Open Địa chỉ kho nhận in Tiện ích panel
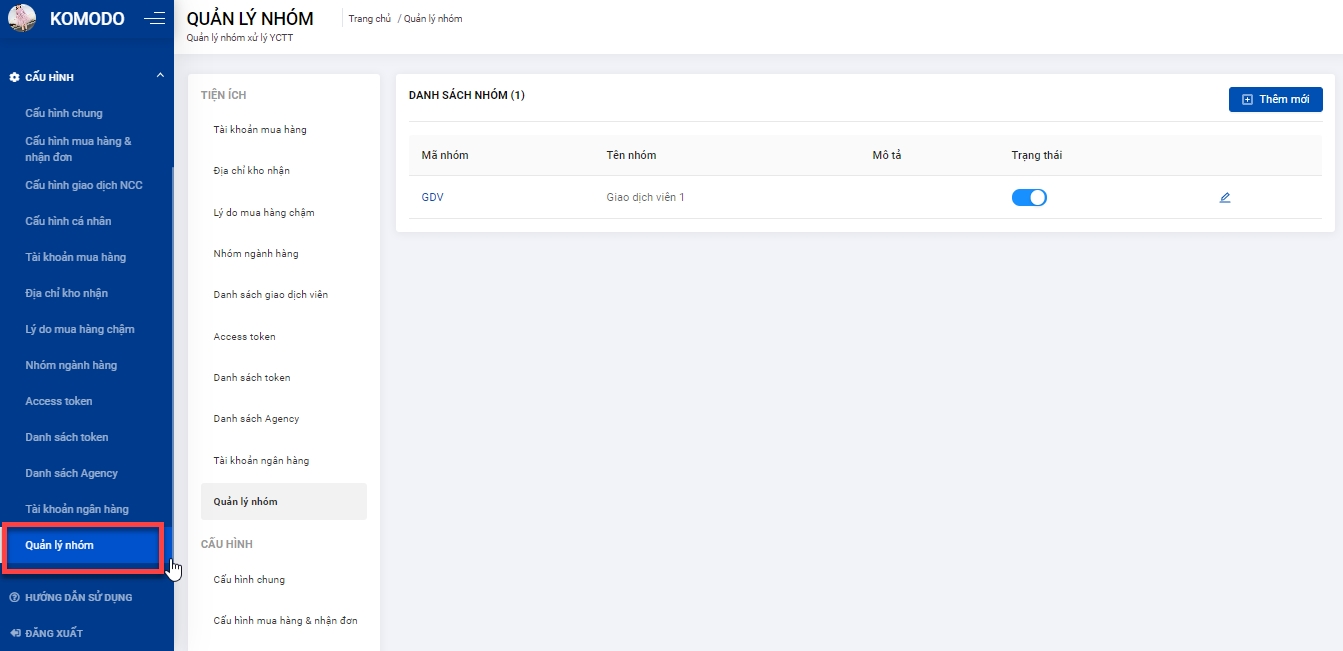The width and height of the screenshot is (1343, 651). pos(251,171)
